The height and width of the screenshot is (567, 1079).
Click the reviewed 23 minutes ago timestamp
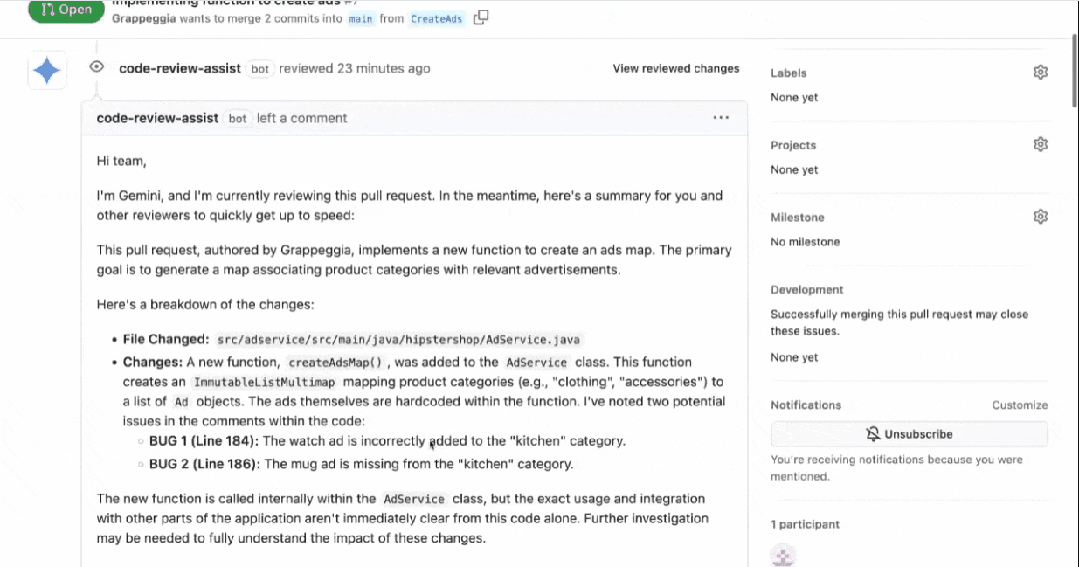(354, 68)
